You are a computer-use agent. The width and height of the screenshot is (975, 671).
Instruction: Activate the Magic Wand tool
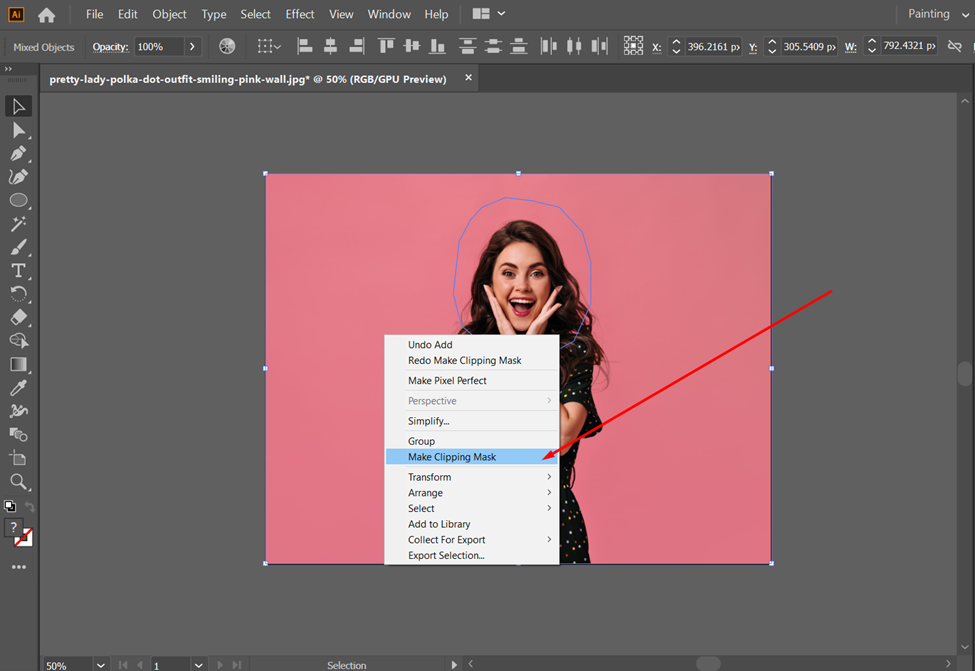[18, 224]
